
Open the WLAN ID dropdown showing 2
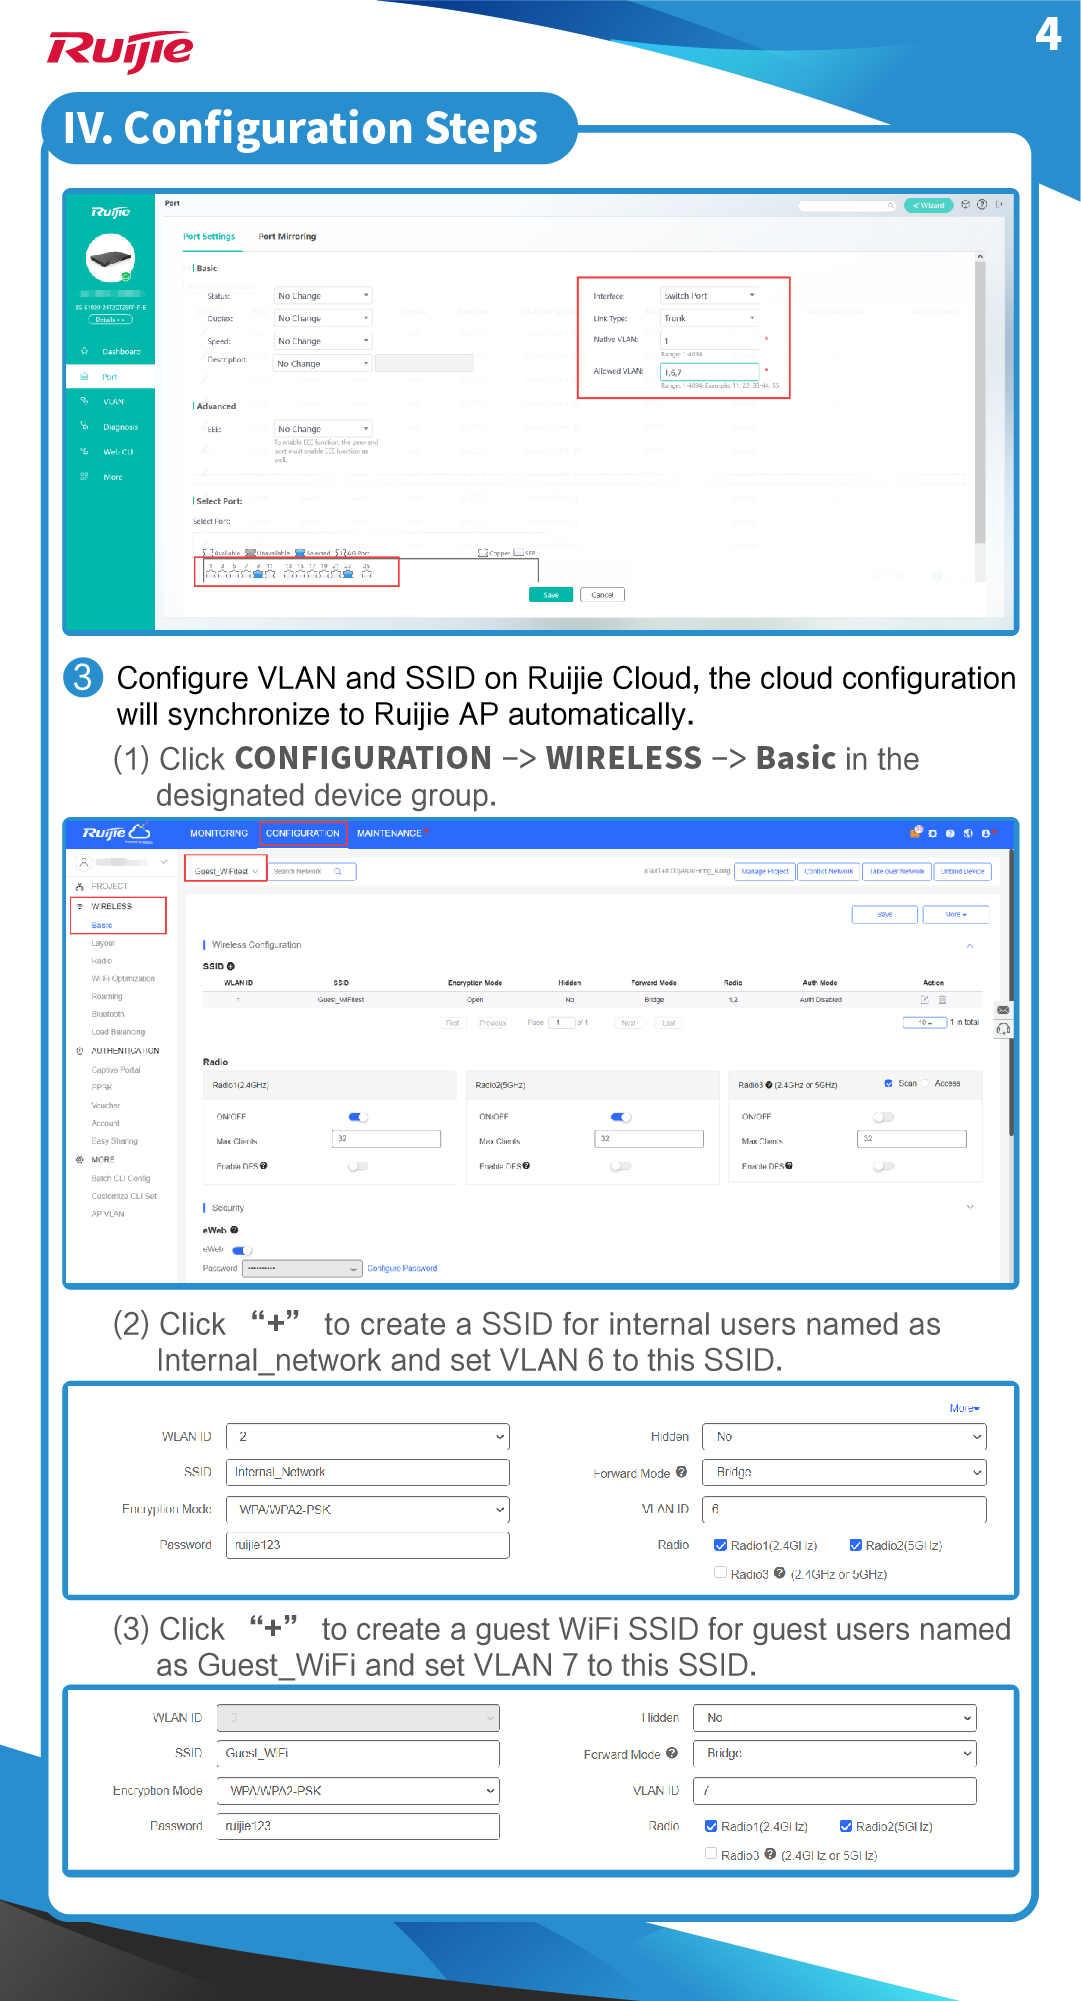368,1437
